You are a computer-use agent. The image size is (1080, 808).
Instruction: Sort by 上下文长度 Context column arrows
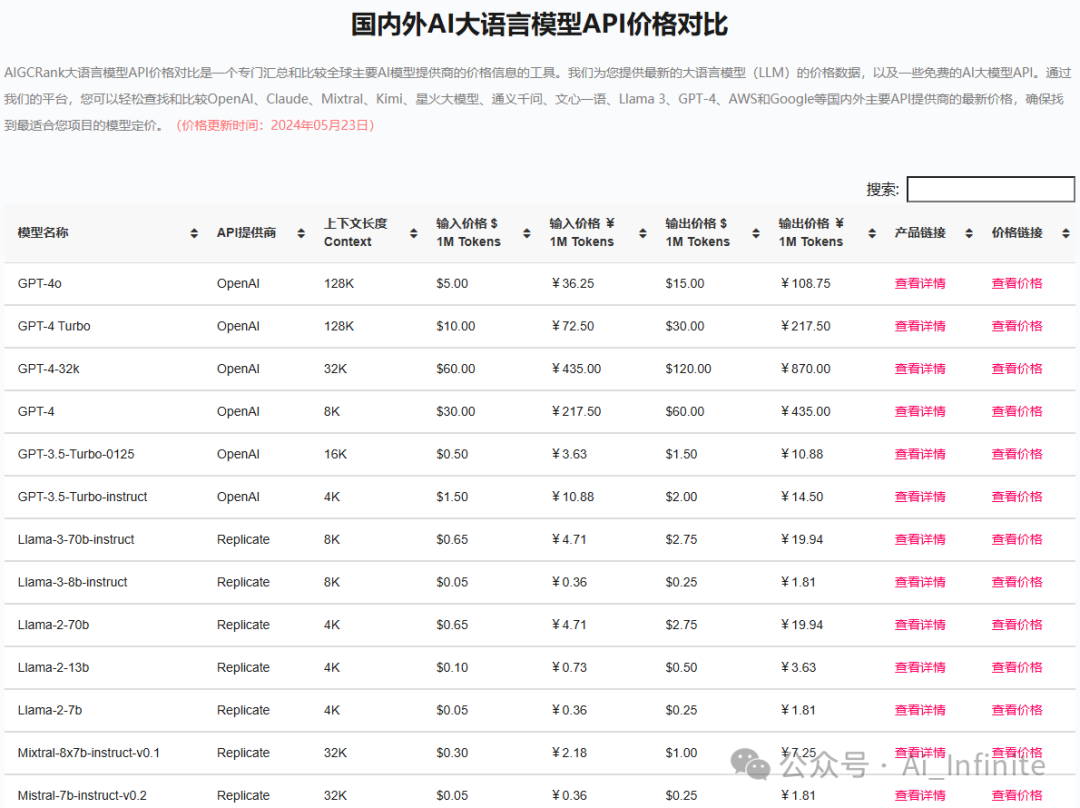coord(413,234)
